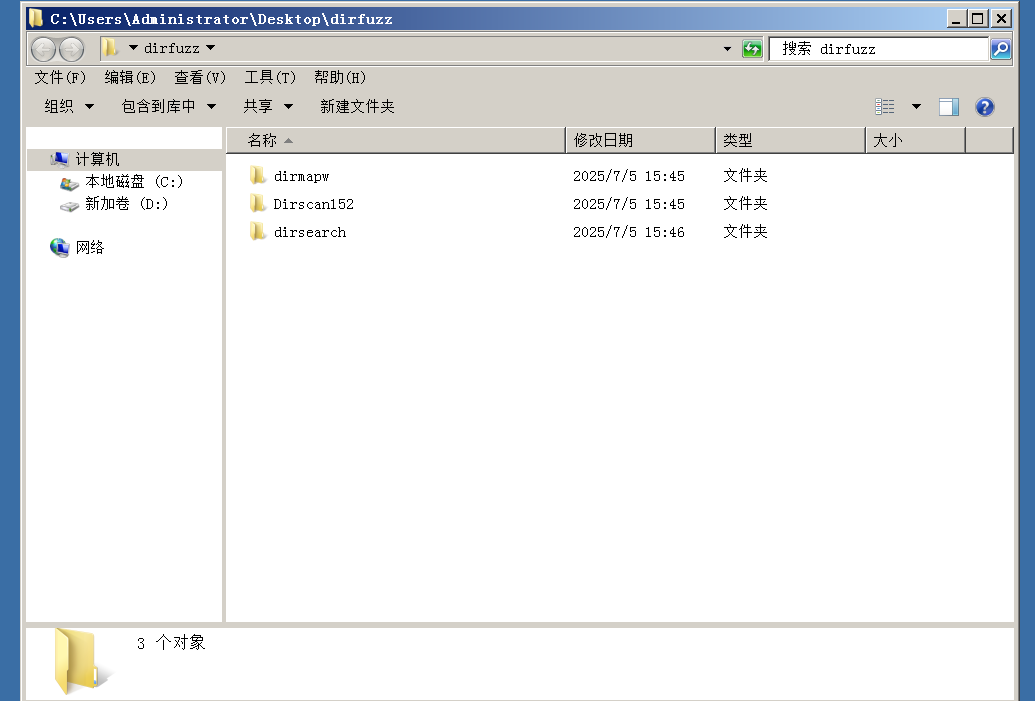Select the dirmapw folder icon

click(x=258, y=176)
